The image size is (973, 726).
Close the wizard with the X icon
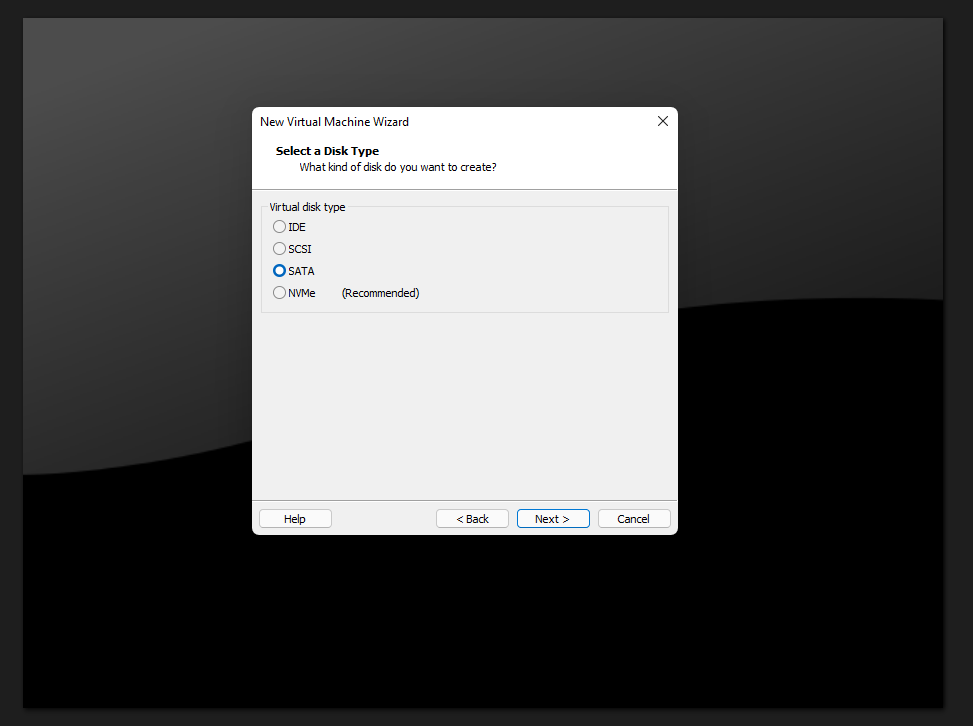point(663,122)
